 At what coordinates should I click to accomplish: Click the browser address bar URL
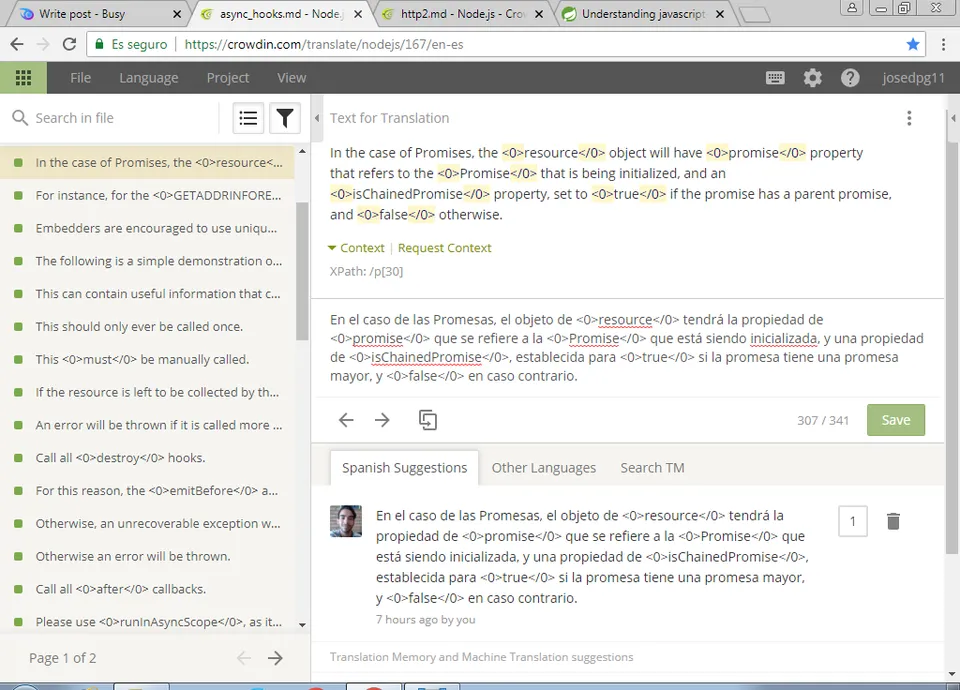324,44
